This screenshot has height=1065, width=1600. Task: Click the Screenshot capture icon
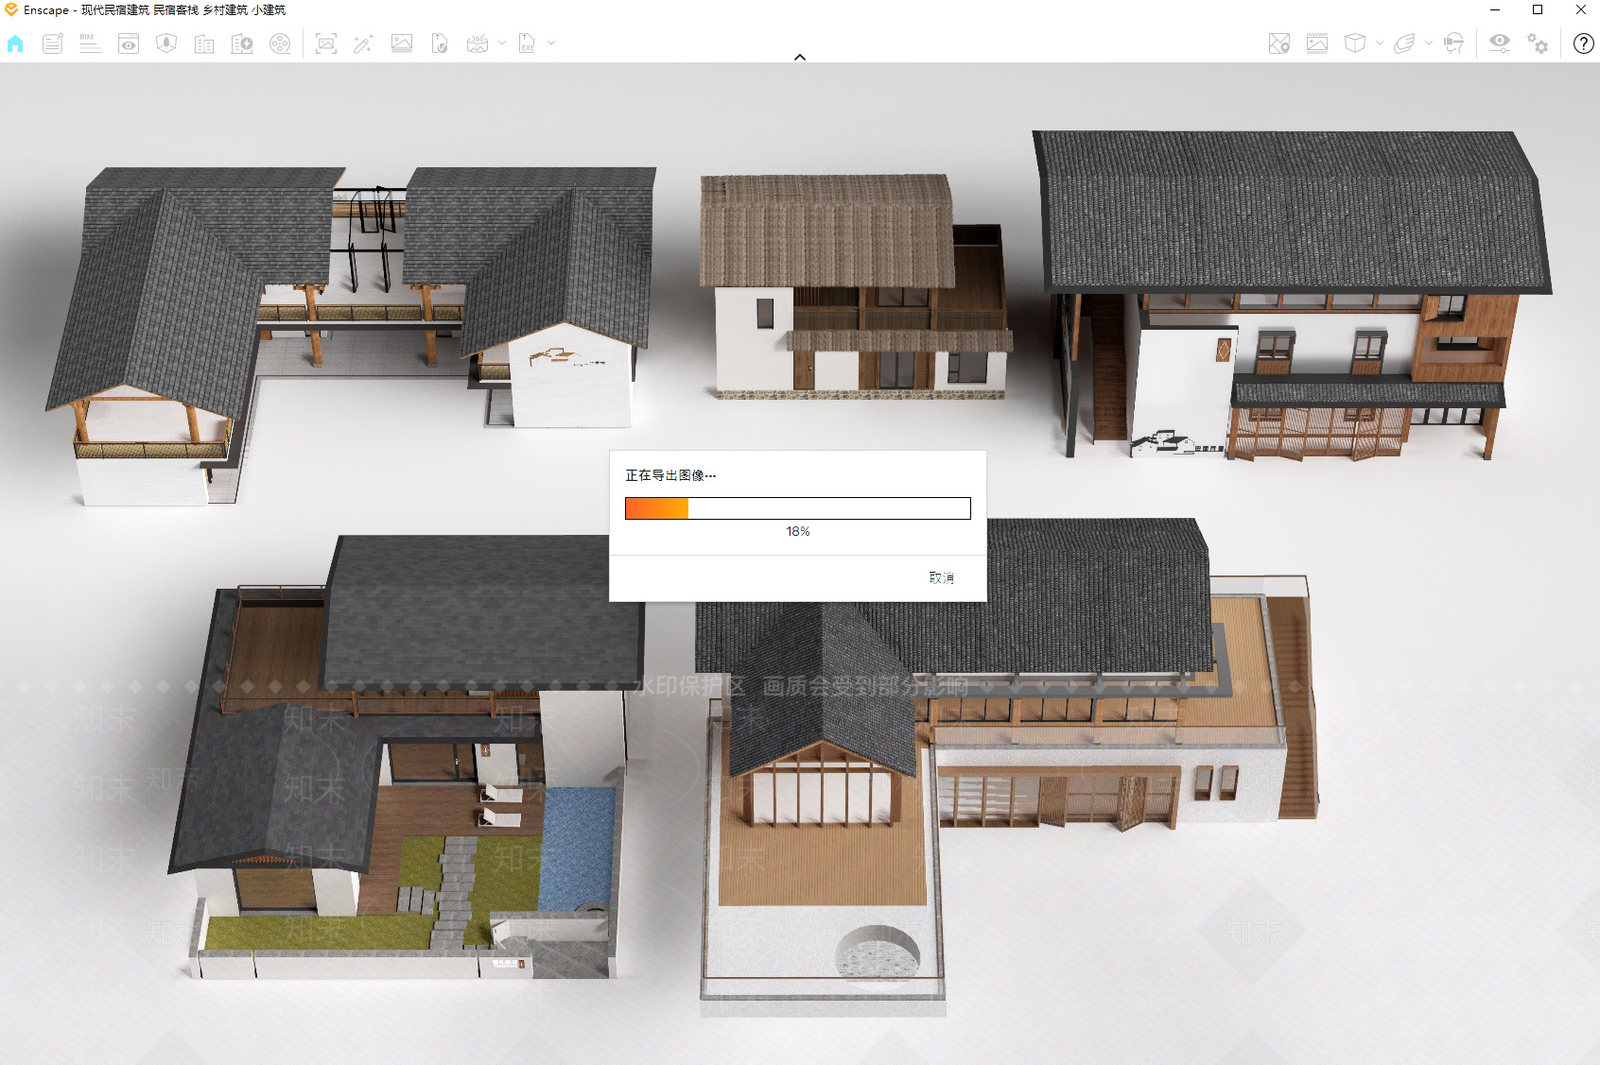pos(326,43)
